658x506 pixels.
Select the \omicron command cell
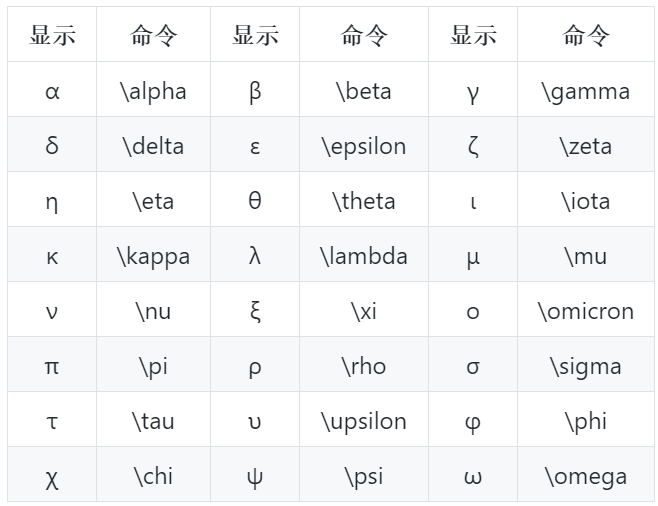(586, 309)
